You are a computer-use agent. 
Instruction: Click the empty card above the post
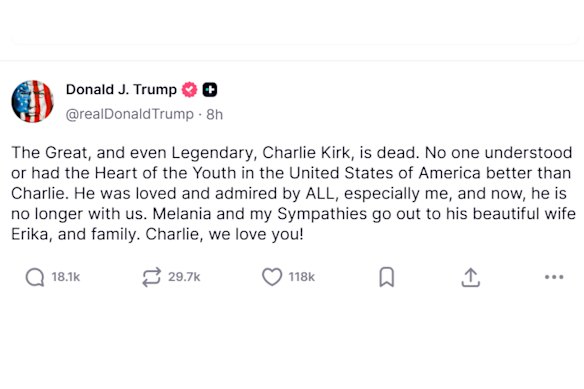pyautogui.click(x=294, y=22)
